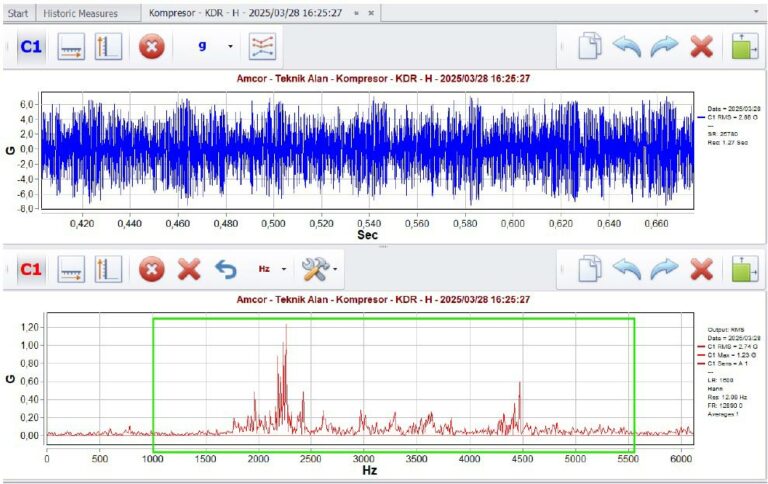
Task: Click vertical scale icon in waveform toolbar
Action: point(108,47)
